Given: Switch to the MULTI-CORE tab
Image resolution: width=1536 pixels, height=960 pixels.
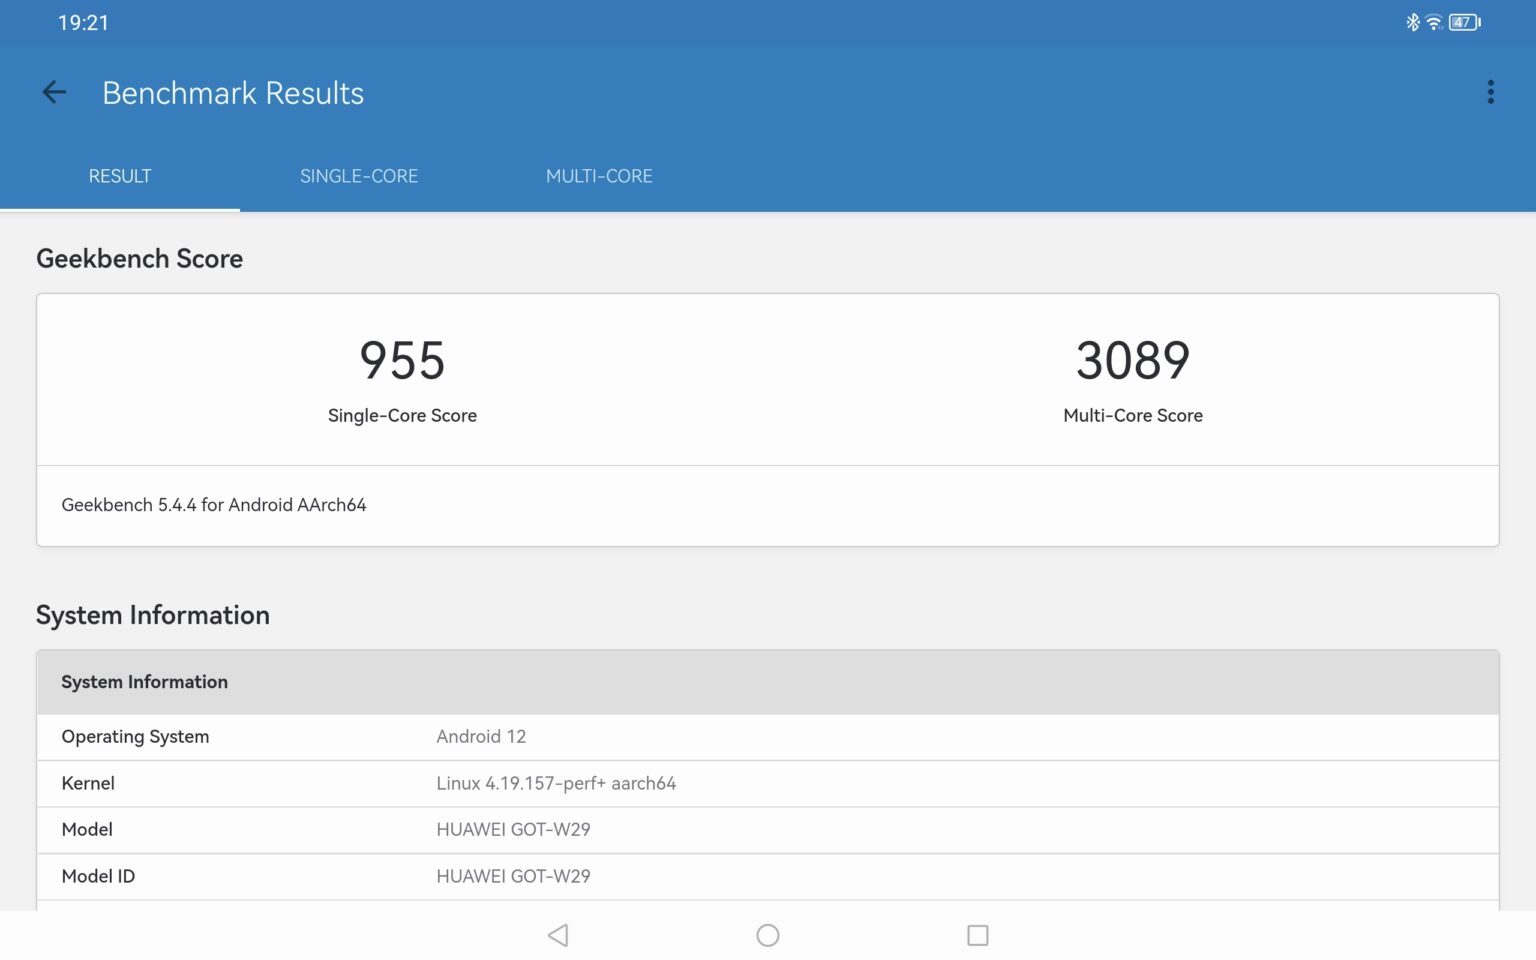Looking at the screenshot, I should (x=599, y=176).
